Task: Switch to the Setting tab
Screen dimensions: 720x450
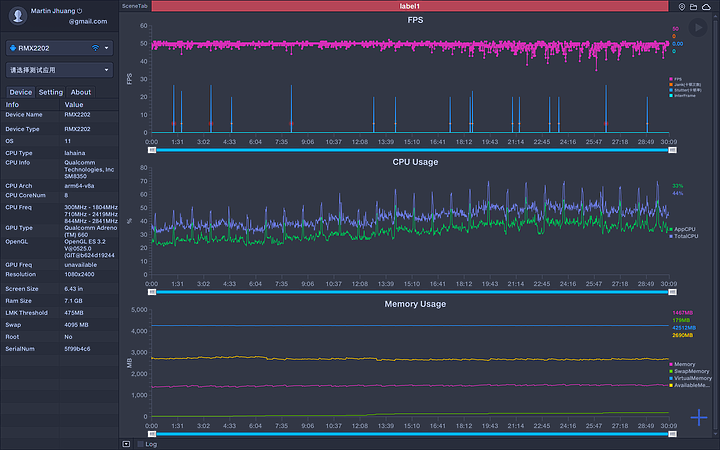Action: 51,92
